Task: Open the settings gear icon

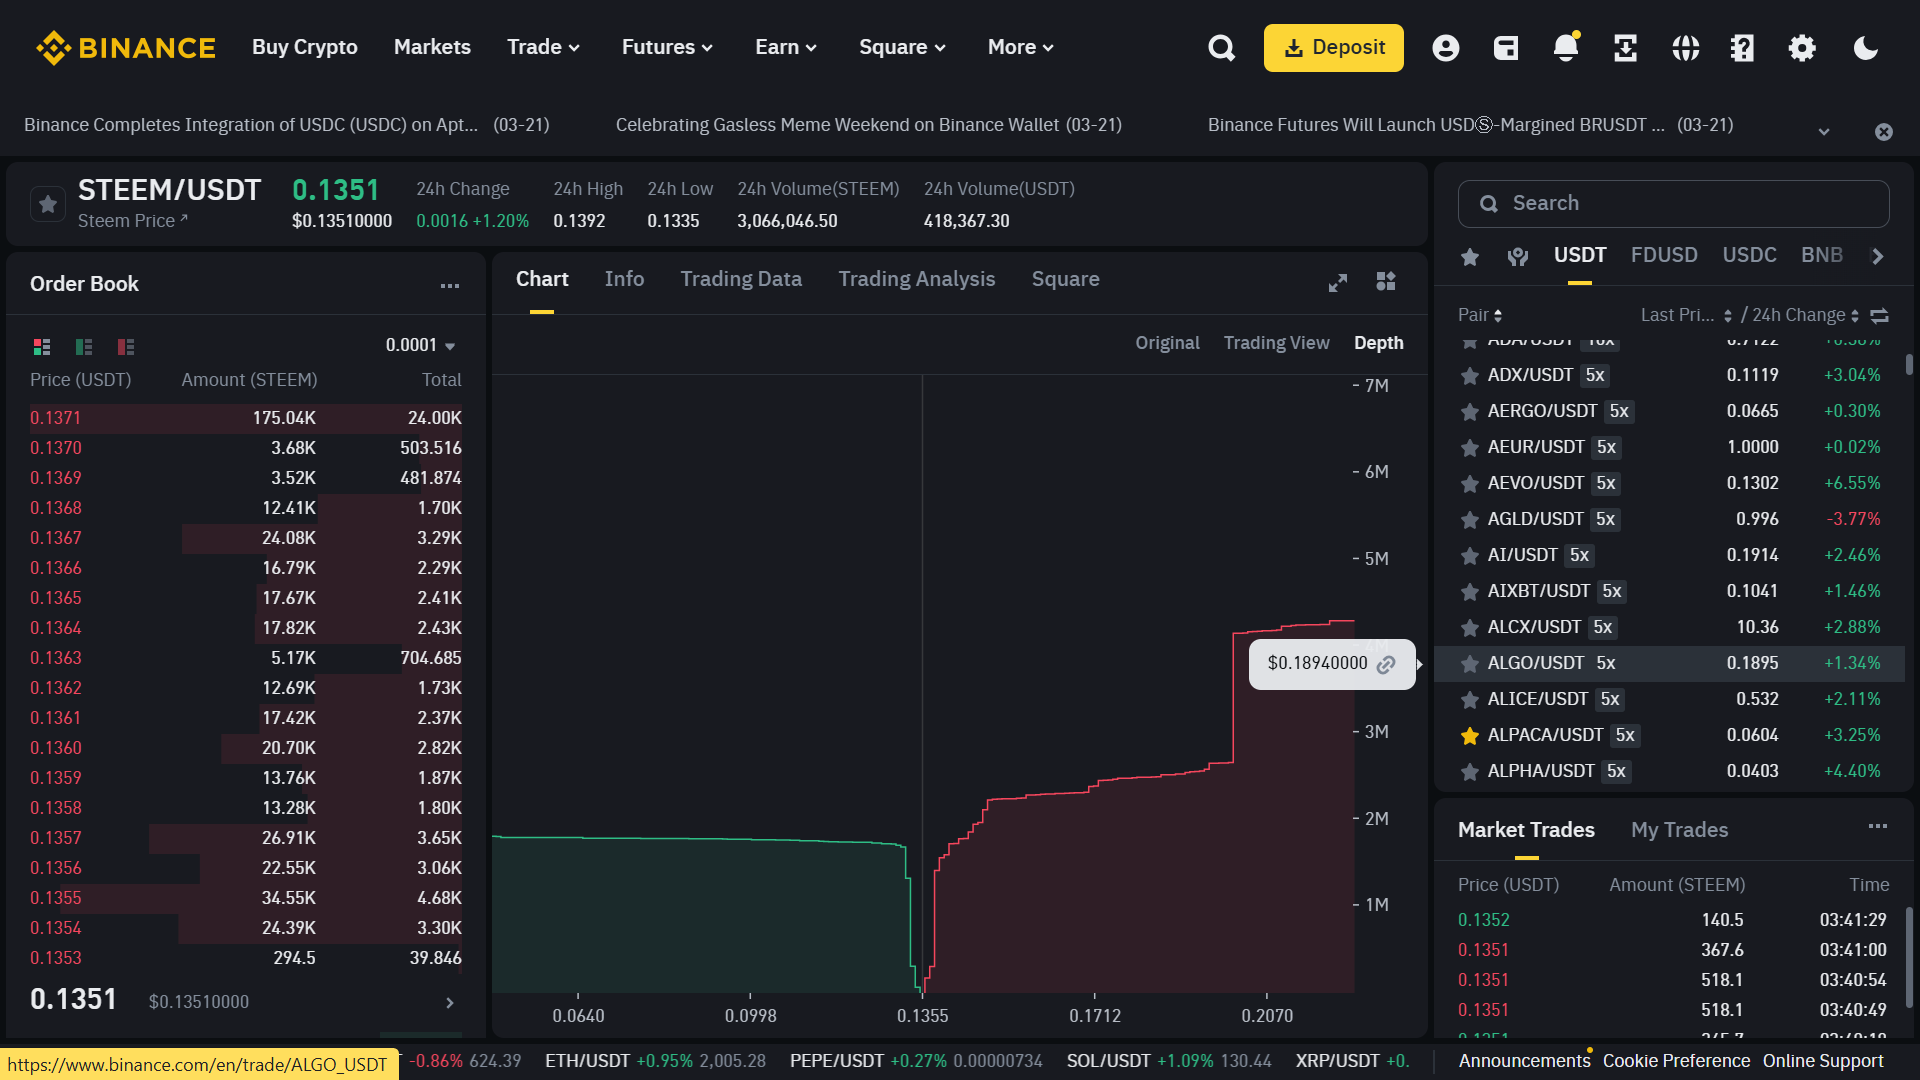Action: tap(1802, 48)
